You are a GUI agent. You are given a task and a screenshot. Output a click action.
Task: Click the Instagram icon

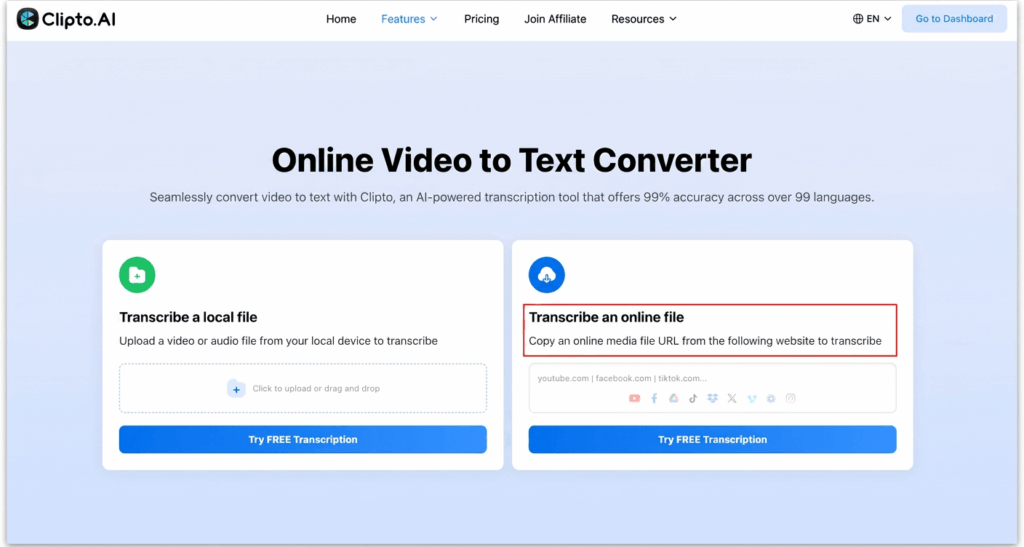791,398
